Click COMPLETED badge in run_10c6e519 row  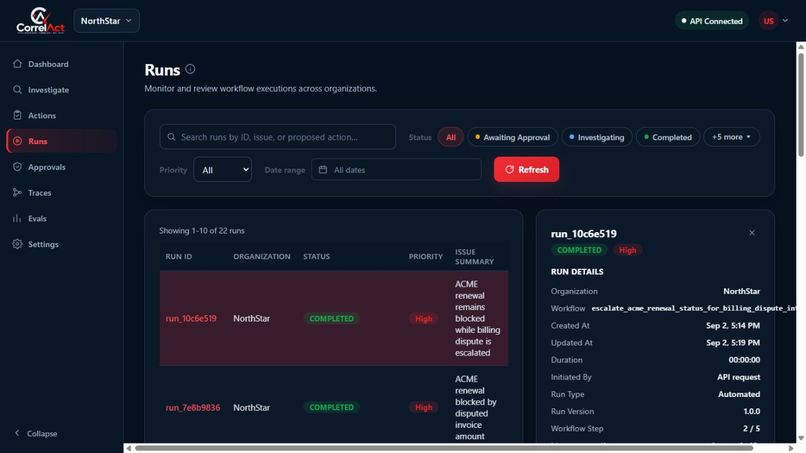[x=332, y=318]
